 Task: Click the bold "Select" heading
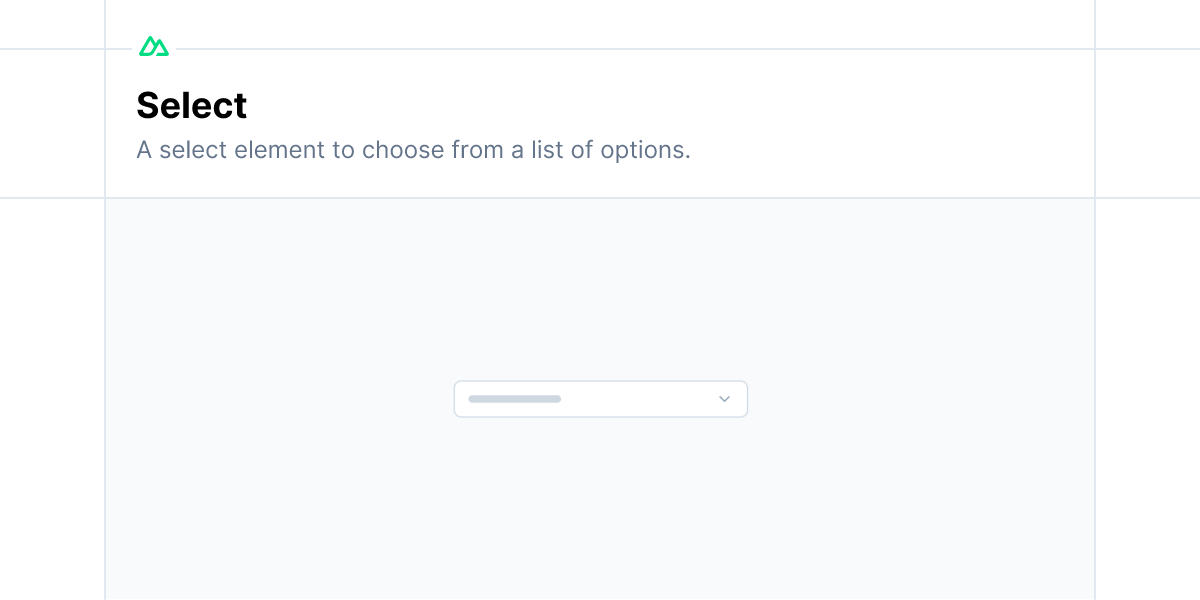[x=192, y=106]
